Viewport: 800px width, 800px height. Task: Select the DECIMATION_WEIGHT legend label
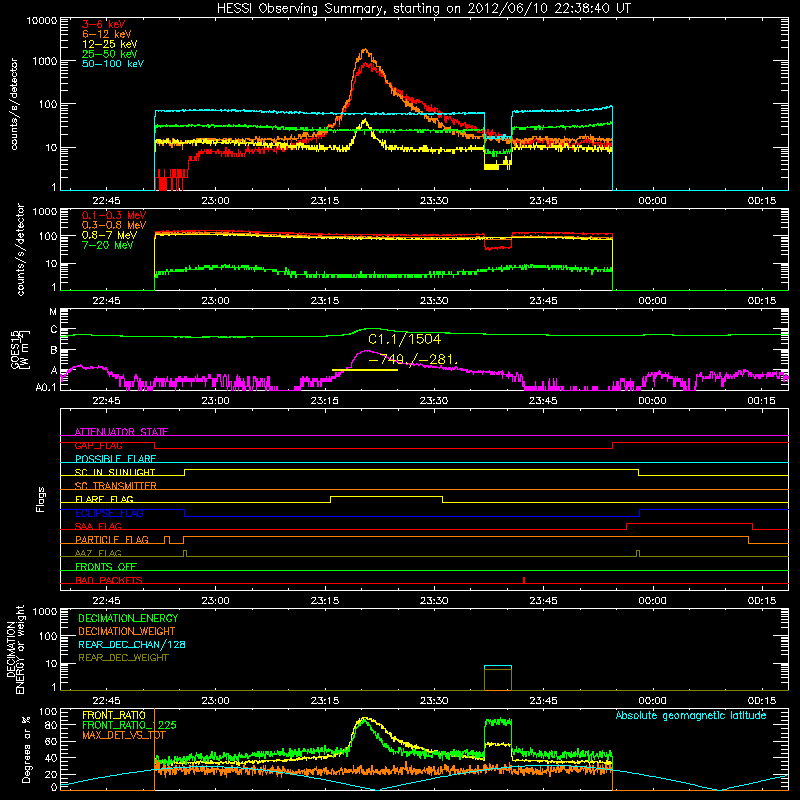coord(126,631)
